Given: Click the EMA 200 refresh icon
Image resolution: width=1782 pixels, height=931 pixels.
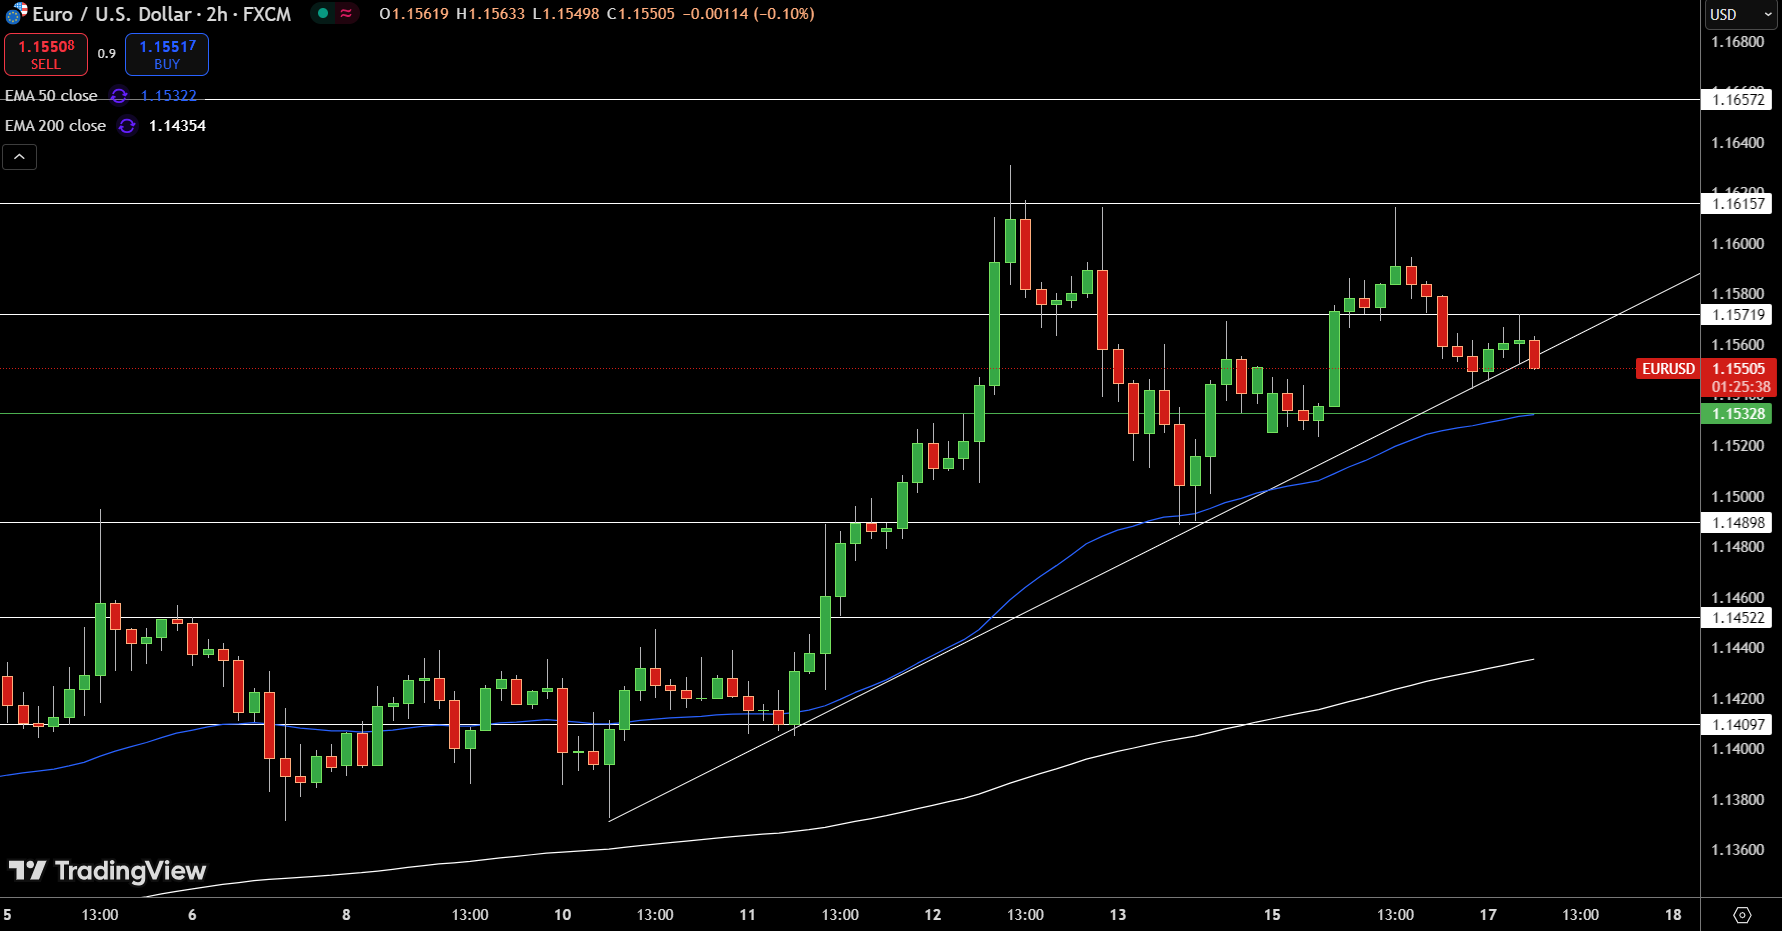Looking at the screenshot, I should point(127,126).
